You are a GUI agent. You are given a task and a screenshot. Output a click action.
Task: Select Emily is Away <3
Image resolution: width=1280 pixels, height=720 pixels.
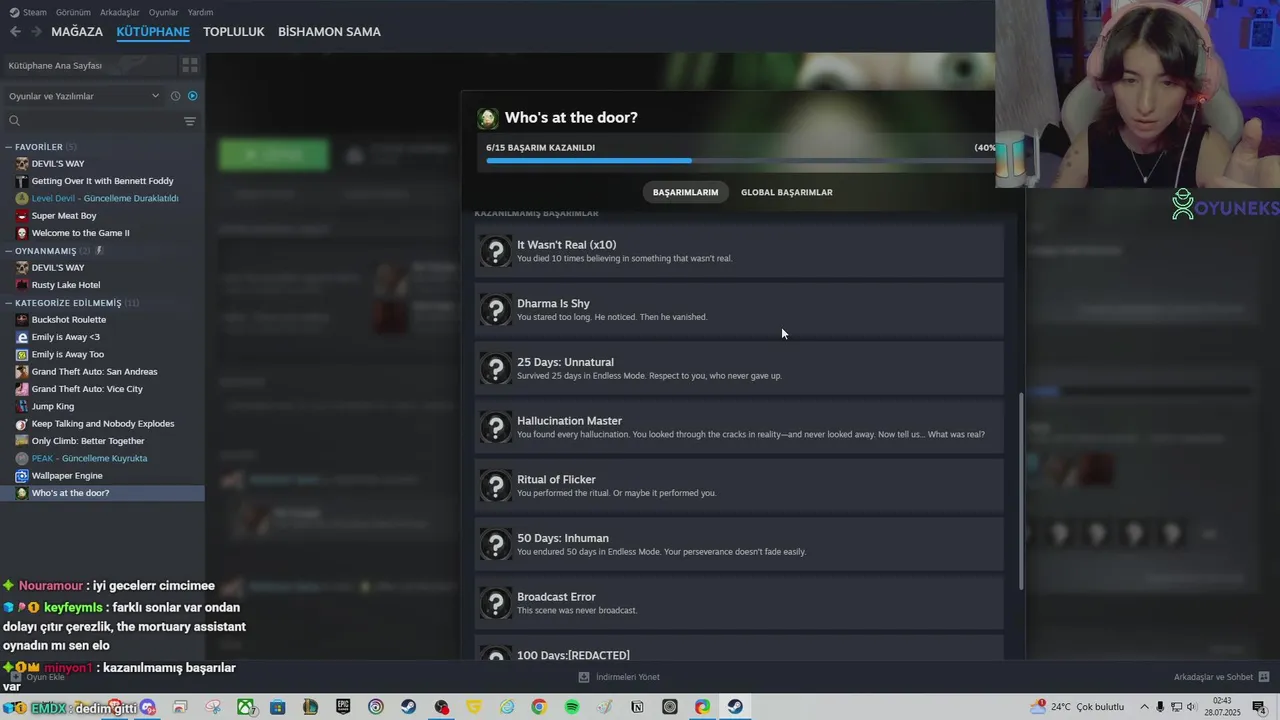coord(66,337)
